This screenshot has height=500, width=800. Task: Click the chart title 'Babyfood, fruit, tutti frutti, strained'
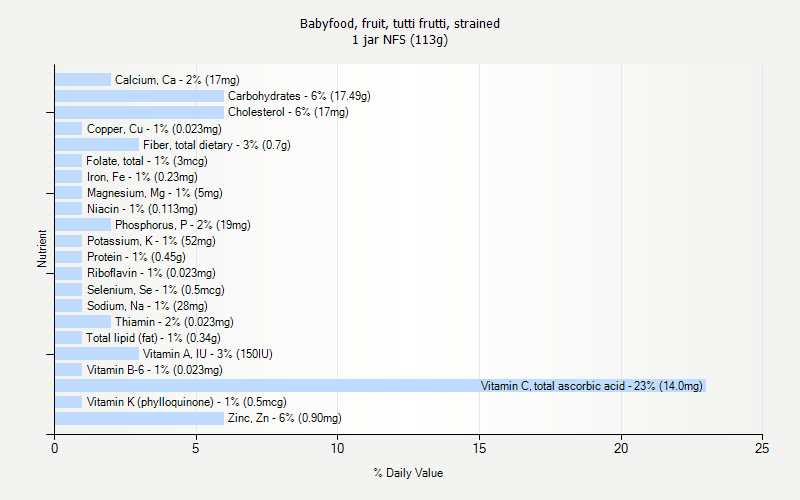coord(399,23)
